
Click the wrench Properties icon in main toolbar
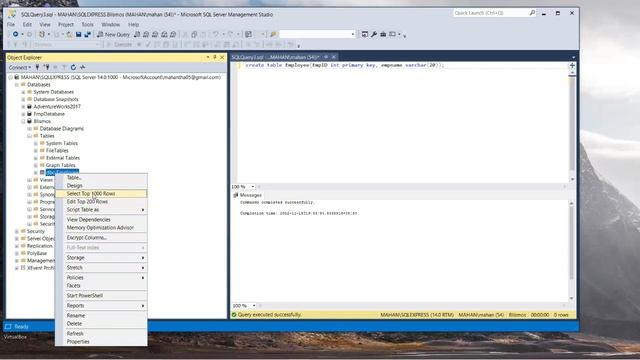374,34
